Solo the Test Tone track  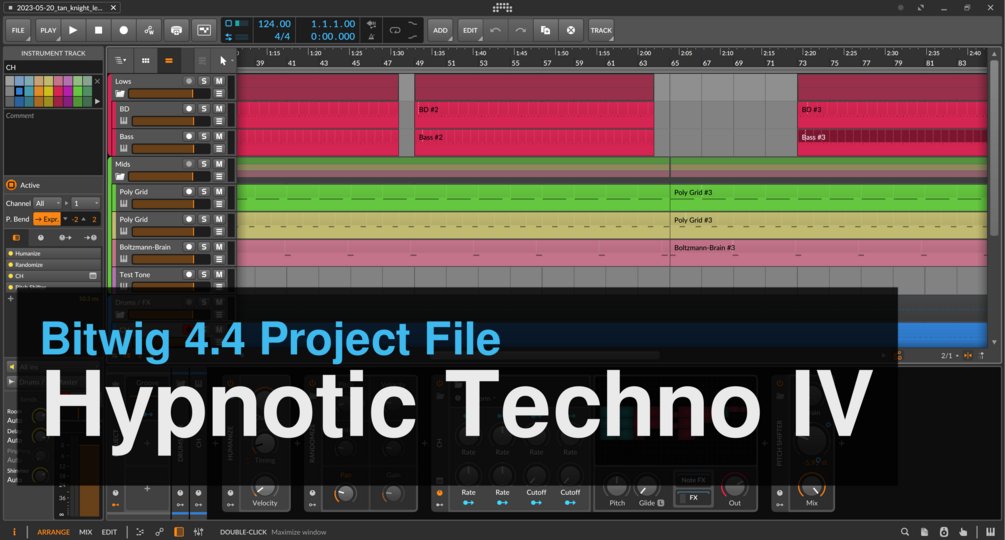pyautogui.click(x=204, y=274)
